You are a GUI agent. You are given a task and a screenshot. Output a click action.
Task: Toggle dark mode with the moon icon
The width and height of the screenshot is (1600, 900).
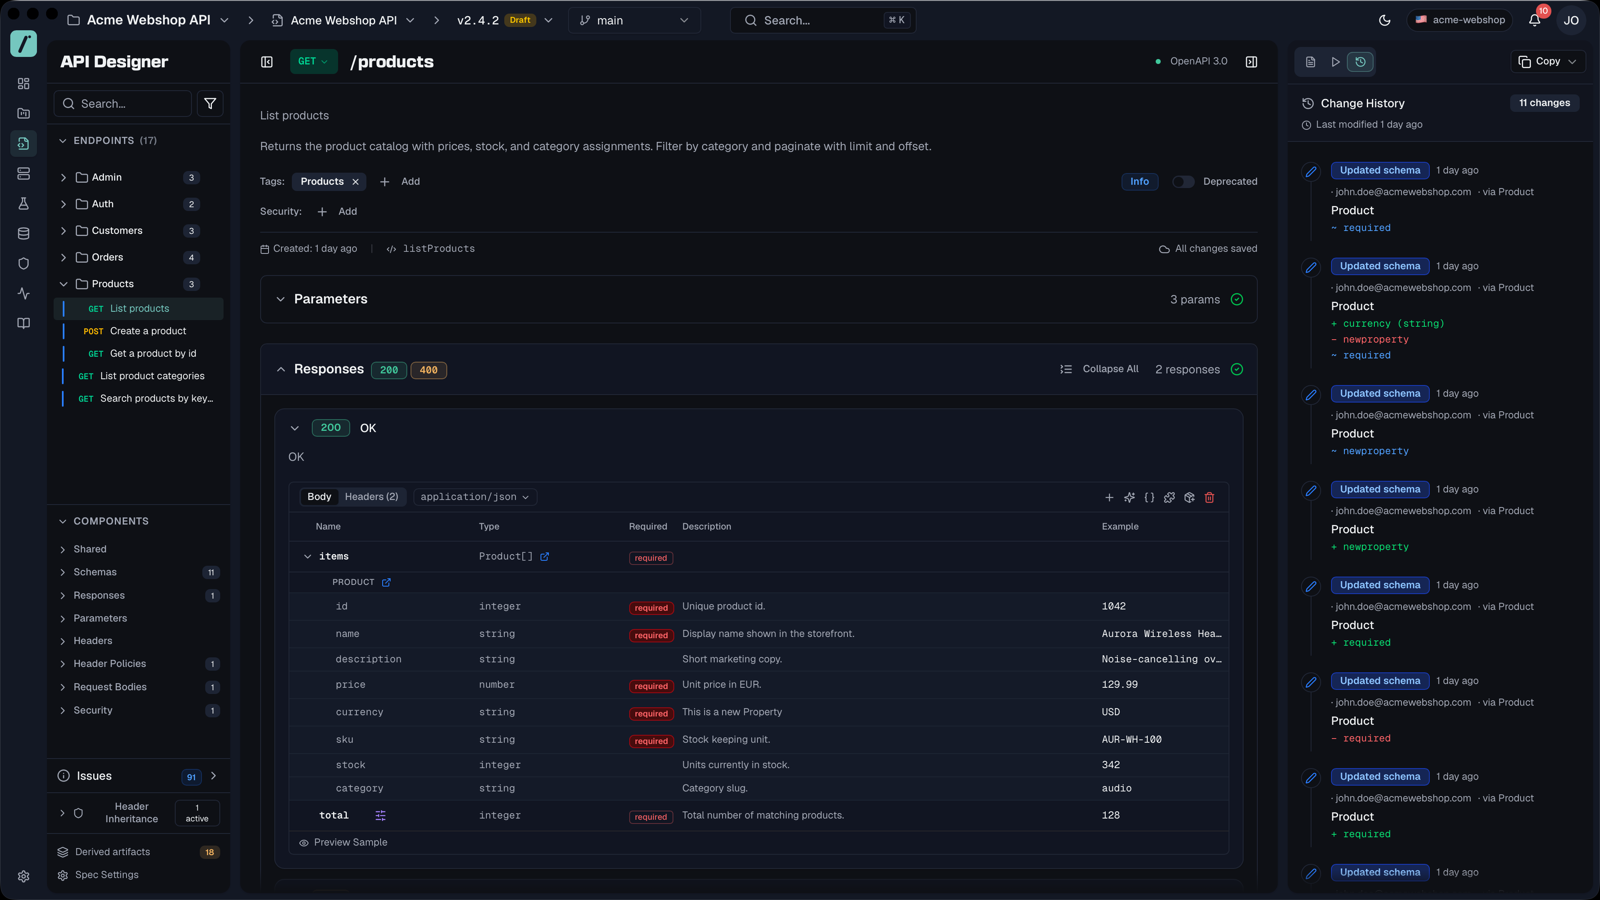coord(1385,20)
